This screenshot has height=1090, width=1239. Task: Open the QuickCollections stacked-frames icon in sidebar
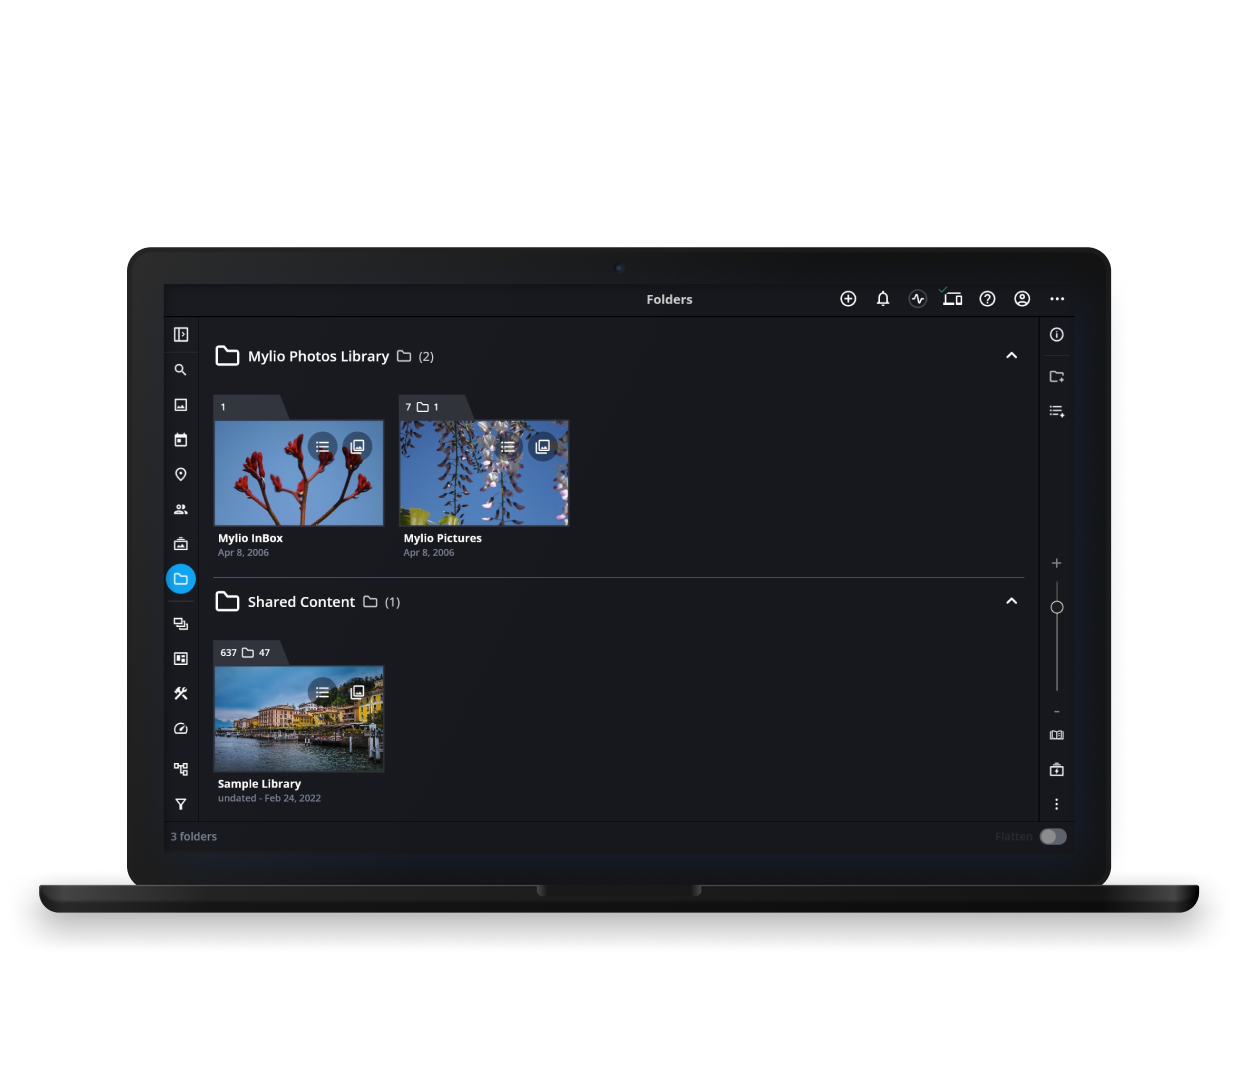[x=181, y=624]
